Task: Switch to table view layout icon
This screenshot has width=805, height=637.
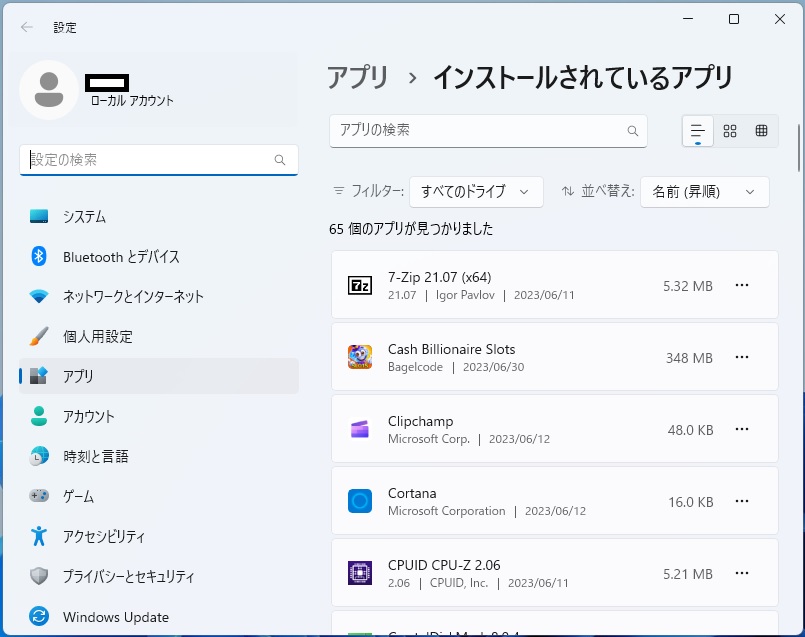Action: (x=761, y=131)
